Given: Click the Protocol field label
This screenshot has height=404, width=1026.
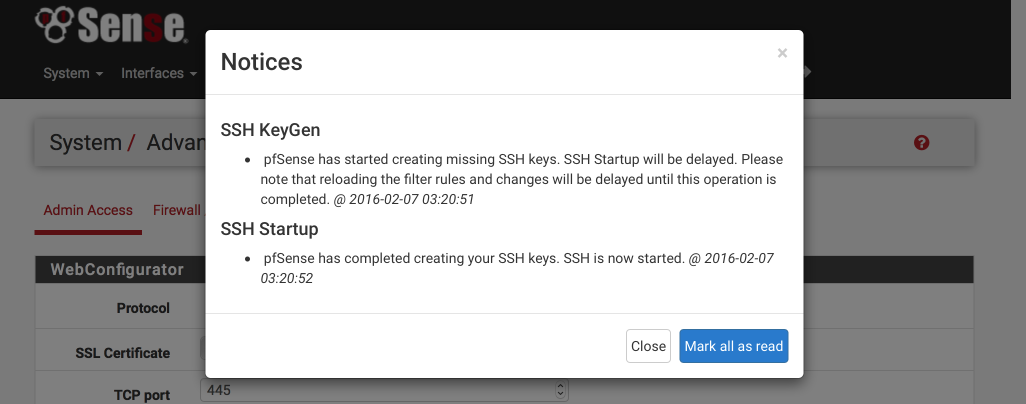Looking at the screenshot, I should [143, 308].
